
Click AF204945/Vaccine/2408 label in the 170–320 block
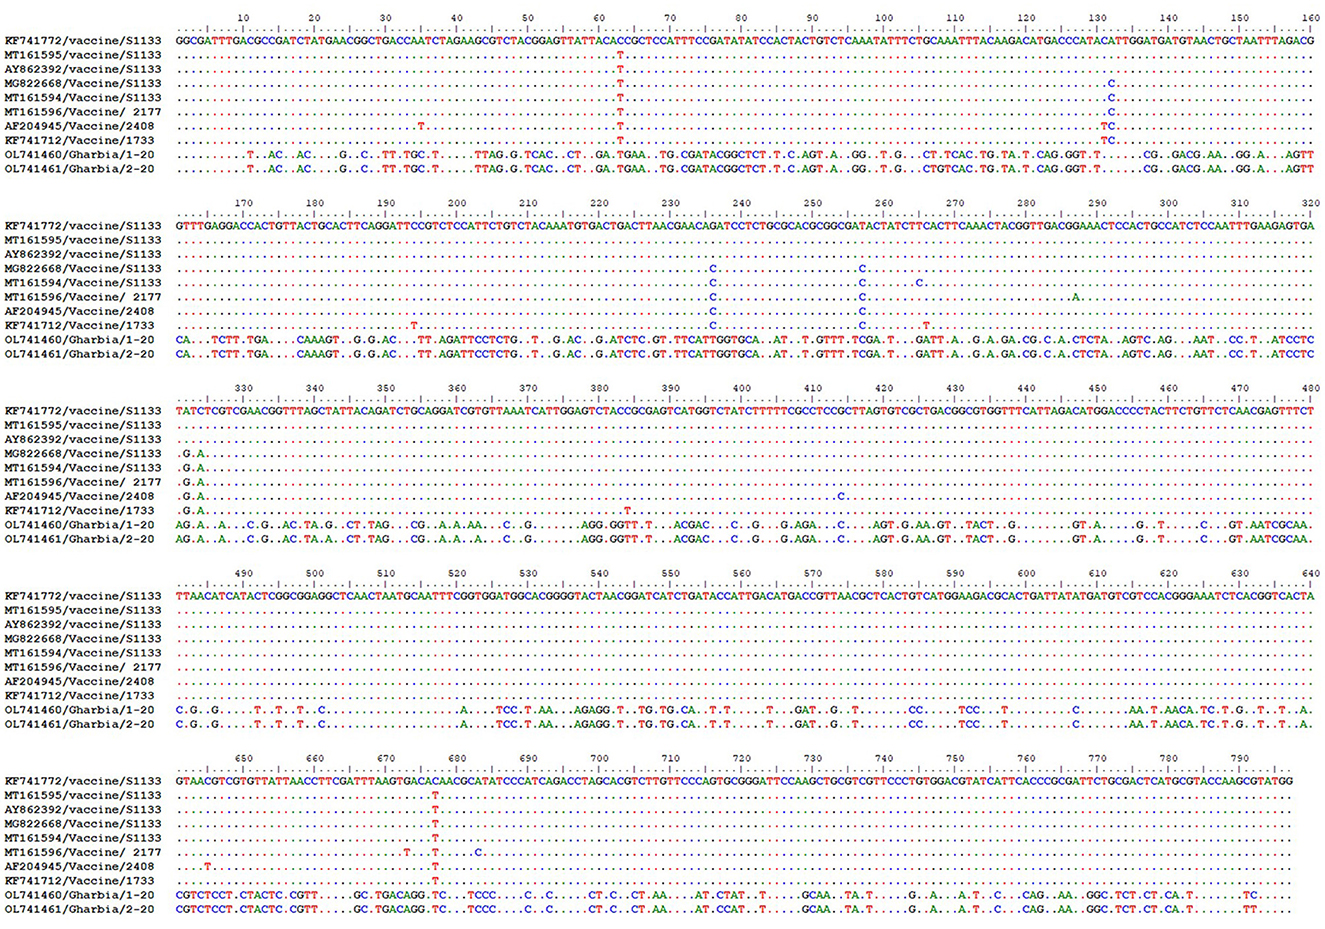click(x=80, y=311)
